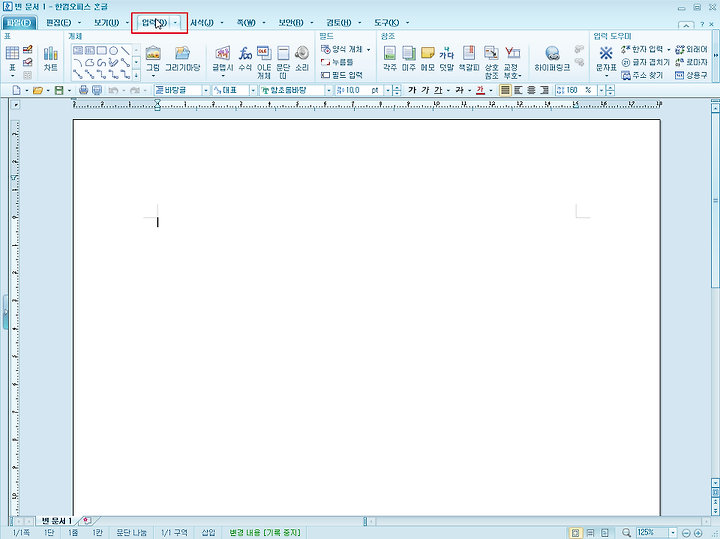Open the 쪽(W) menu

point(246,22)
